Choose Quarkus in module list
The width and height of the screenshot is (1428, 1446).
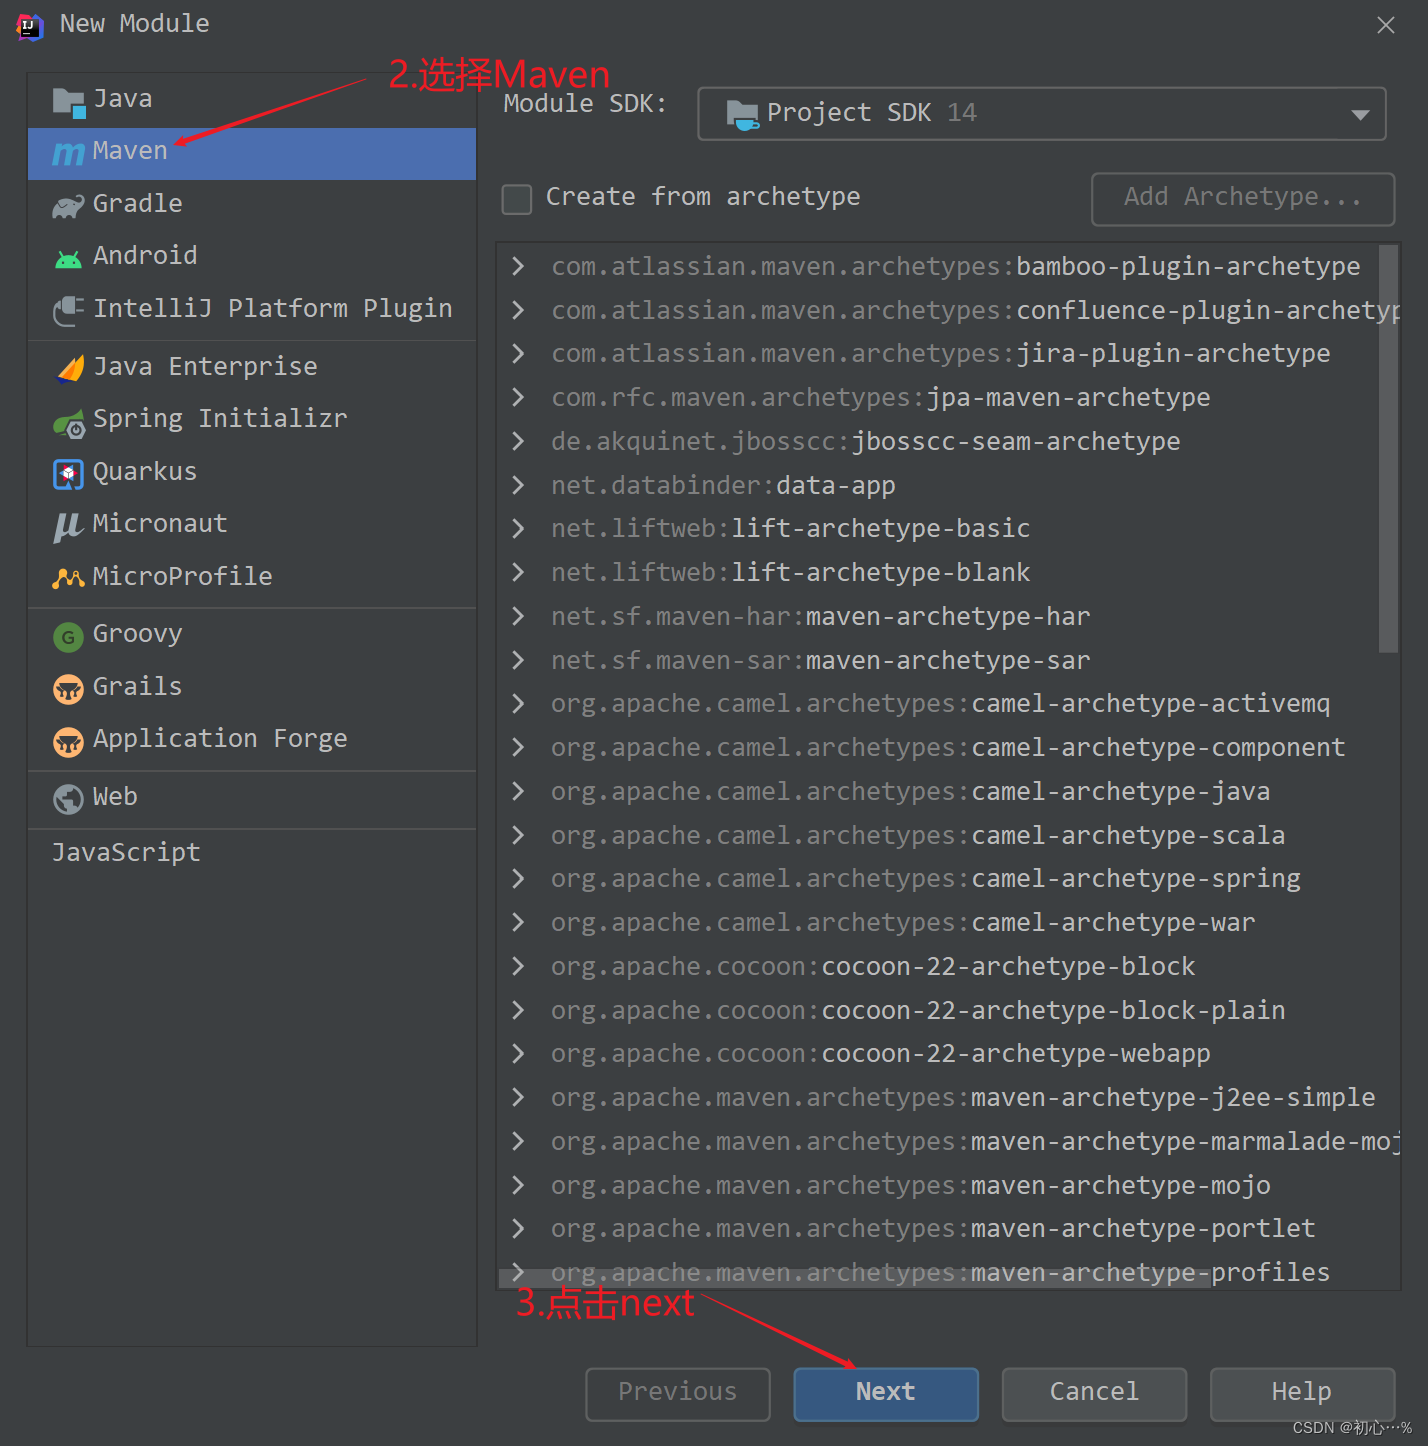click(x=252, y=473)
